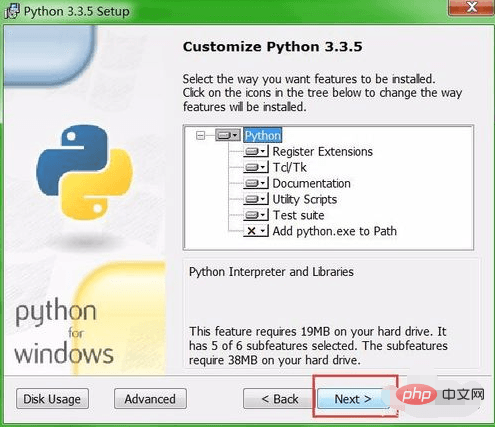Open Test suite install-state icon
Viewport: 495px width, 427px height.
coord(256,215)
